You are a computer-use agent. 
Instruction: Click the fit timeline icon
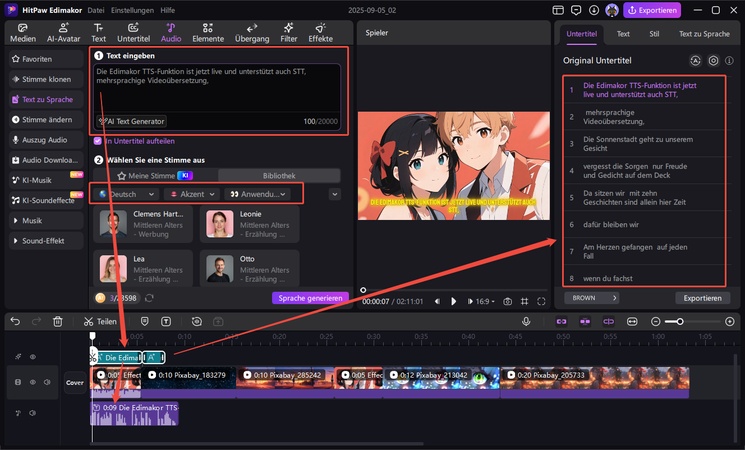[x=632, y=322]
